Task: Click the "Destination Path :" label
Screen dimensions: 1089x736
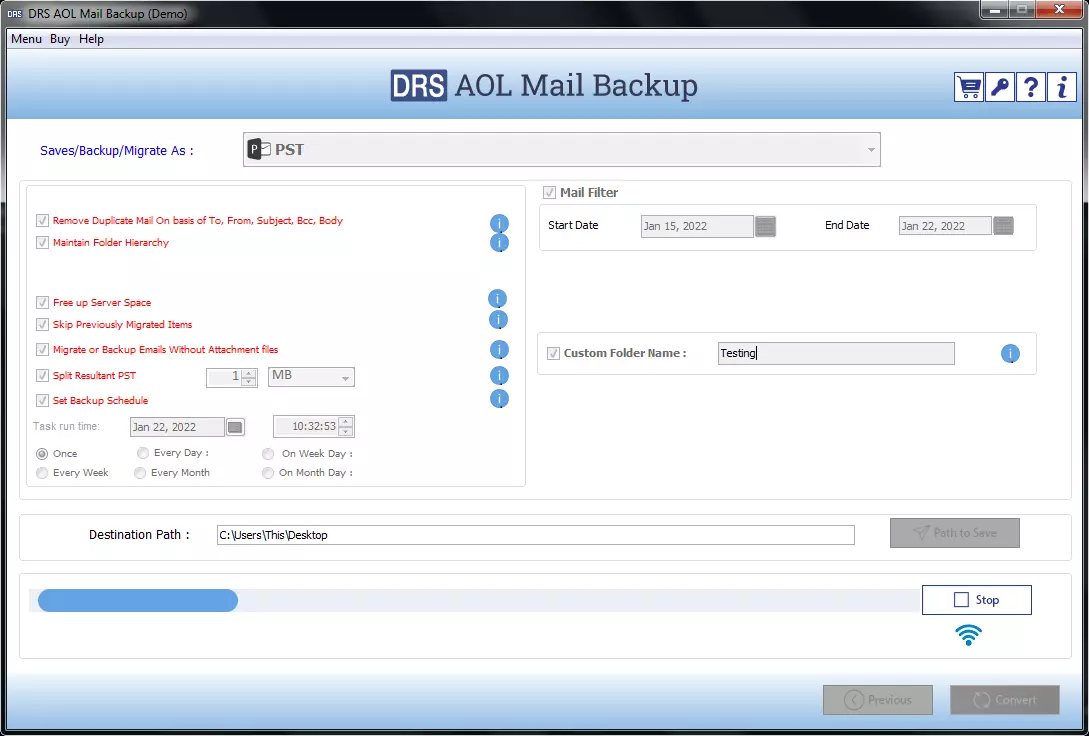Action: (x=139, y=535)
